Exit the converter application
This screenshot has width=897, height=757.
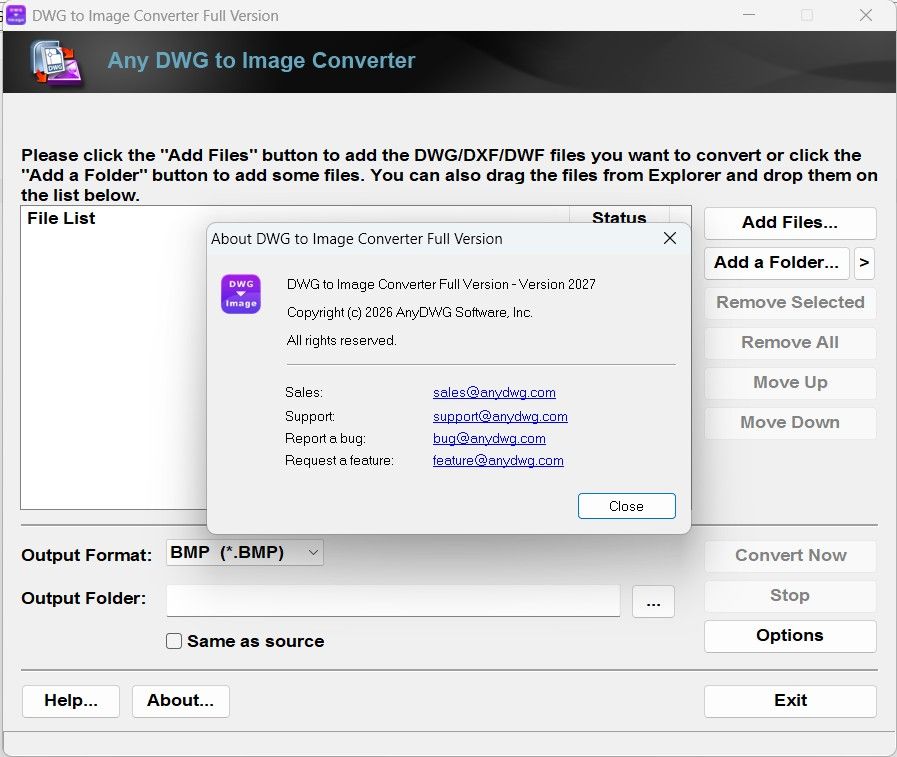(789, 700)
